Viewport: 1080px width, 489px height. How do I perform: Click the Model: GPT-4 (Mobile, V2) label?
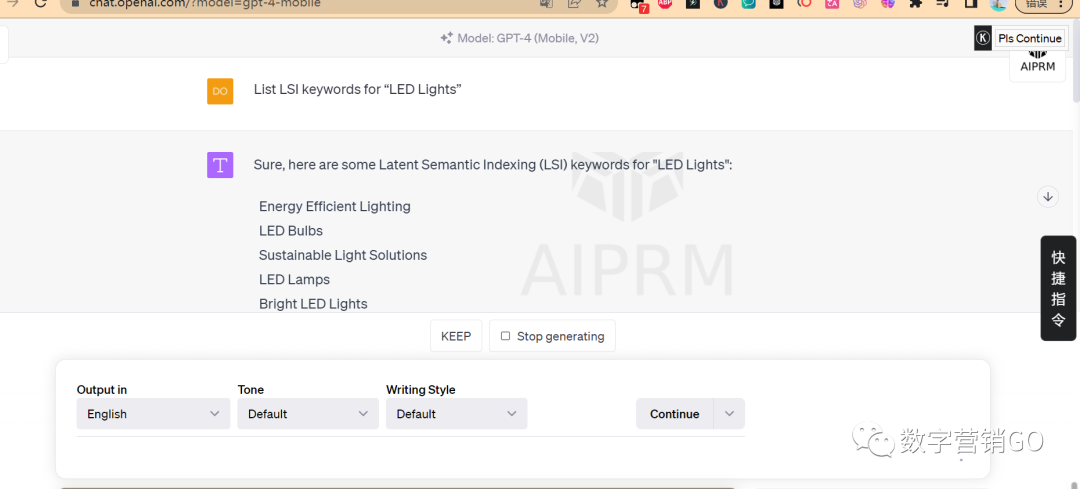(x=528, y=39)
